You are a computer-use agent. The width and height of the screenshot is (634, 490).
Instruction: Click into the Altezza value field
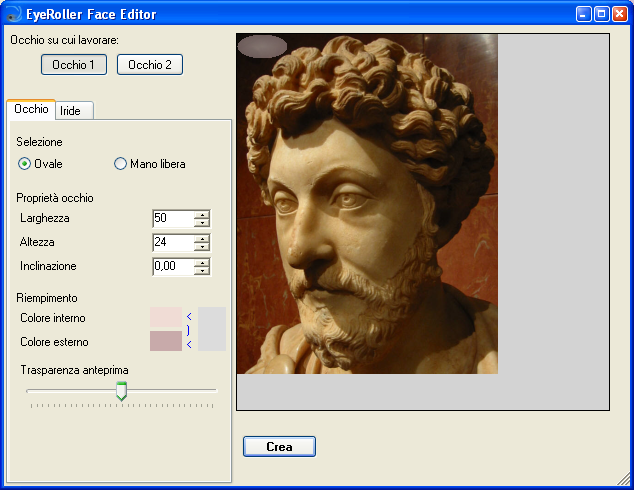(x=173, y=243)
